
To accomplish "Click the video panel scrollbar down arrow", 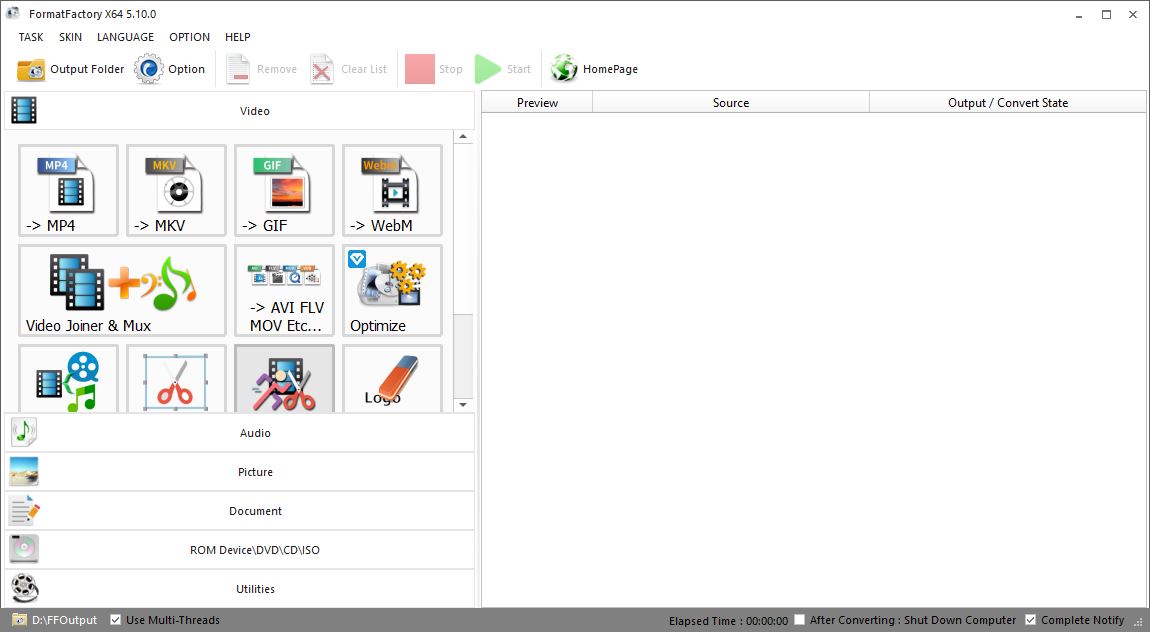I will coord(463,405).
